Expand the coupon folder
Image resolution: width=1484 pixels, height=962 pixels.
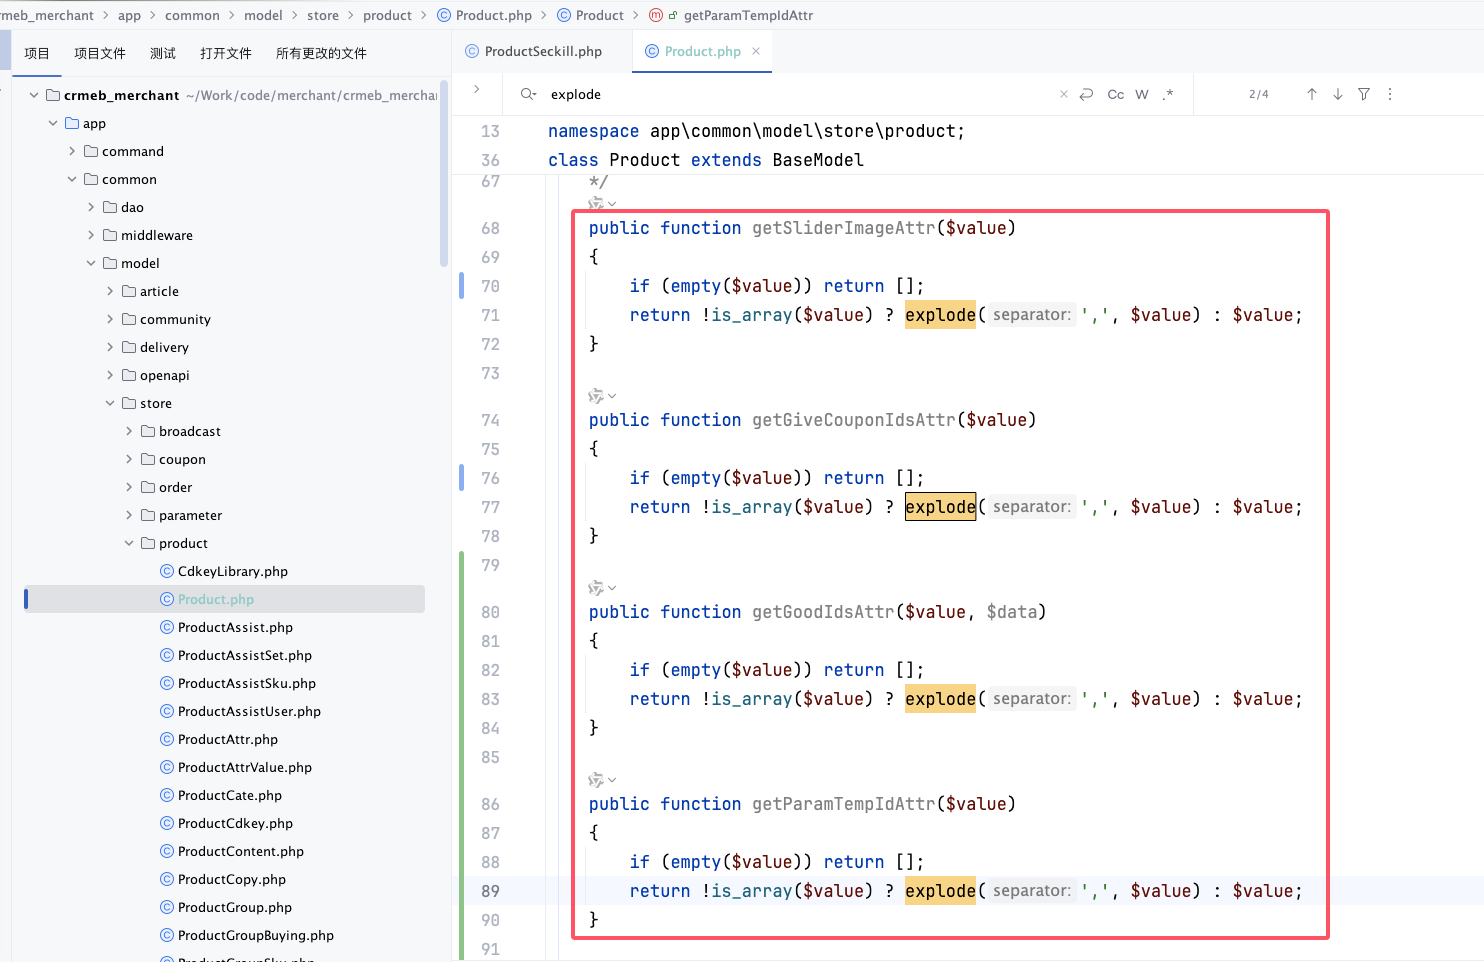[129, 459]
